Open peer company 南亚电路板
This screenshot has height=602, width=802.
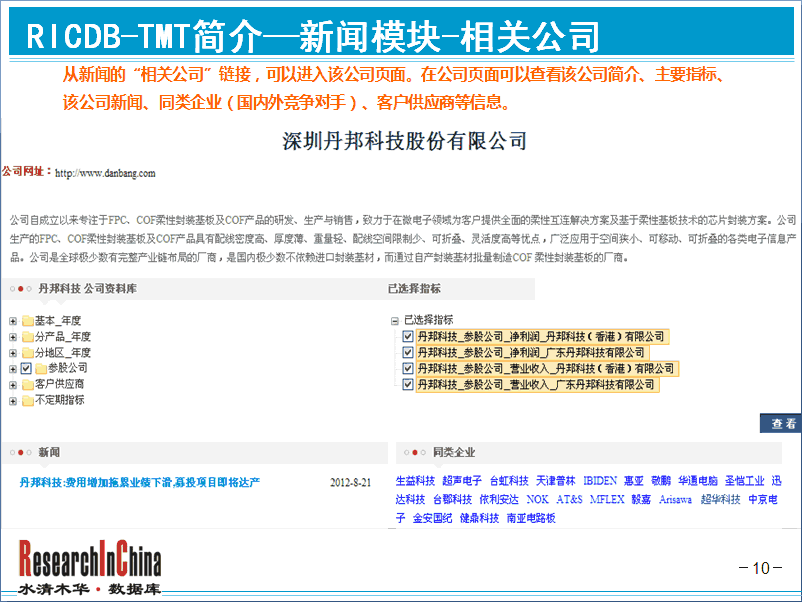point(531,518)
